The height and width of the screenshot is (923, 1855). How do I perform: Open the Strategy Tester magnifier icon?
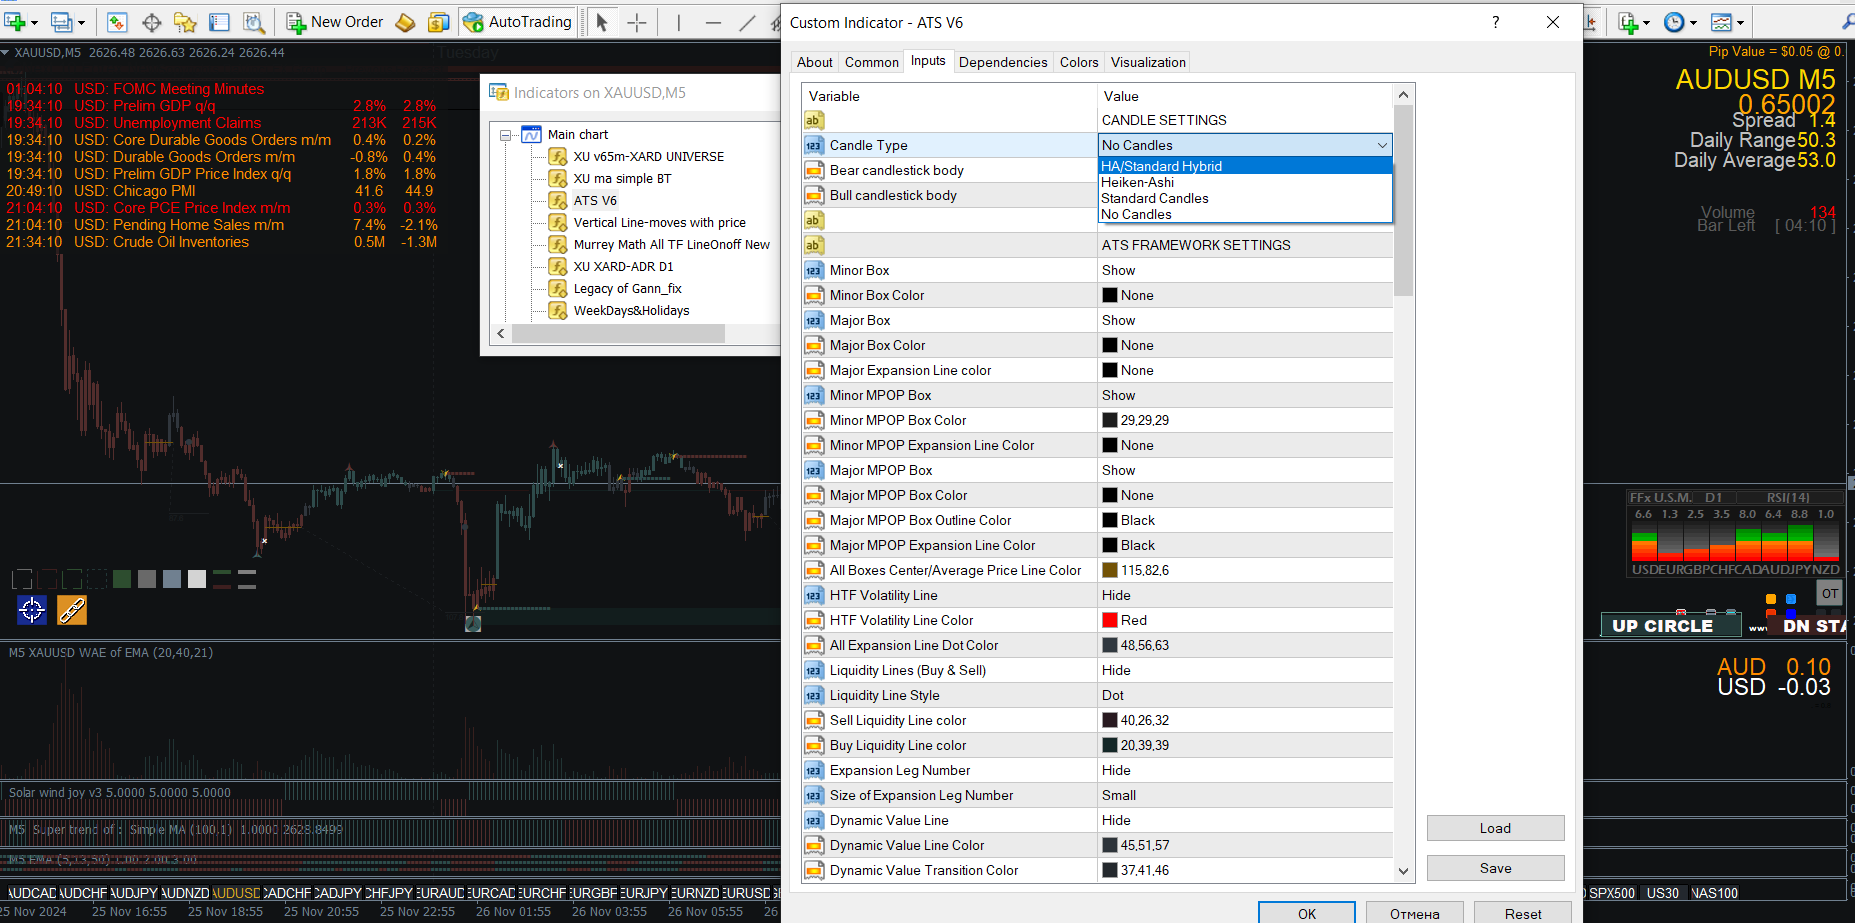click(x=254, y=22)
